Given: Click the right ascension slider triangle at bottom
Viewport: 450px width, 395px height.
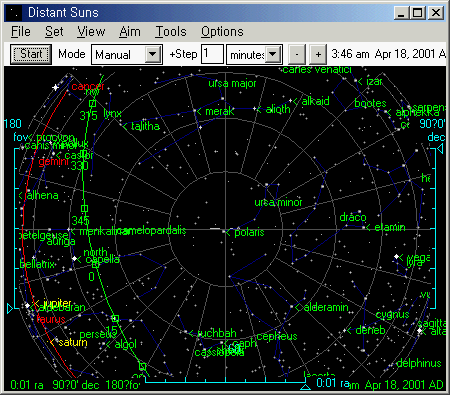Looking at the screenshot, I should (305, 387).
